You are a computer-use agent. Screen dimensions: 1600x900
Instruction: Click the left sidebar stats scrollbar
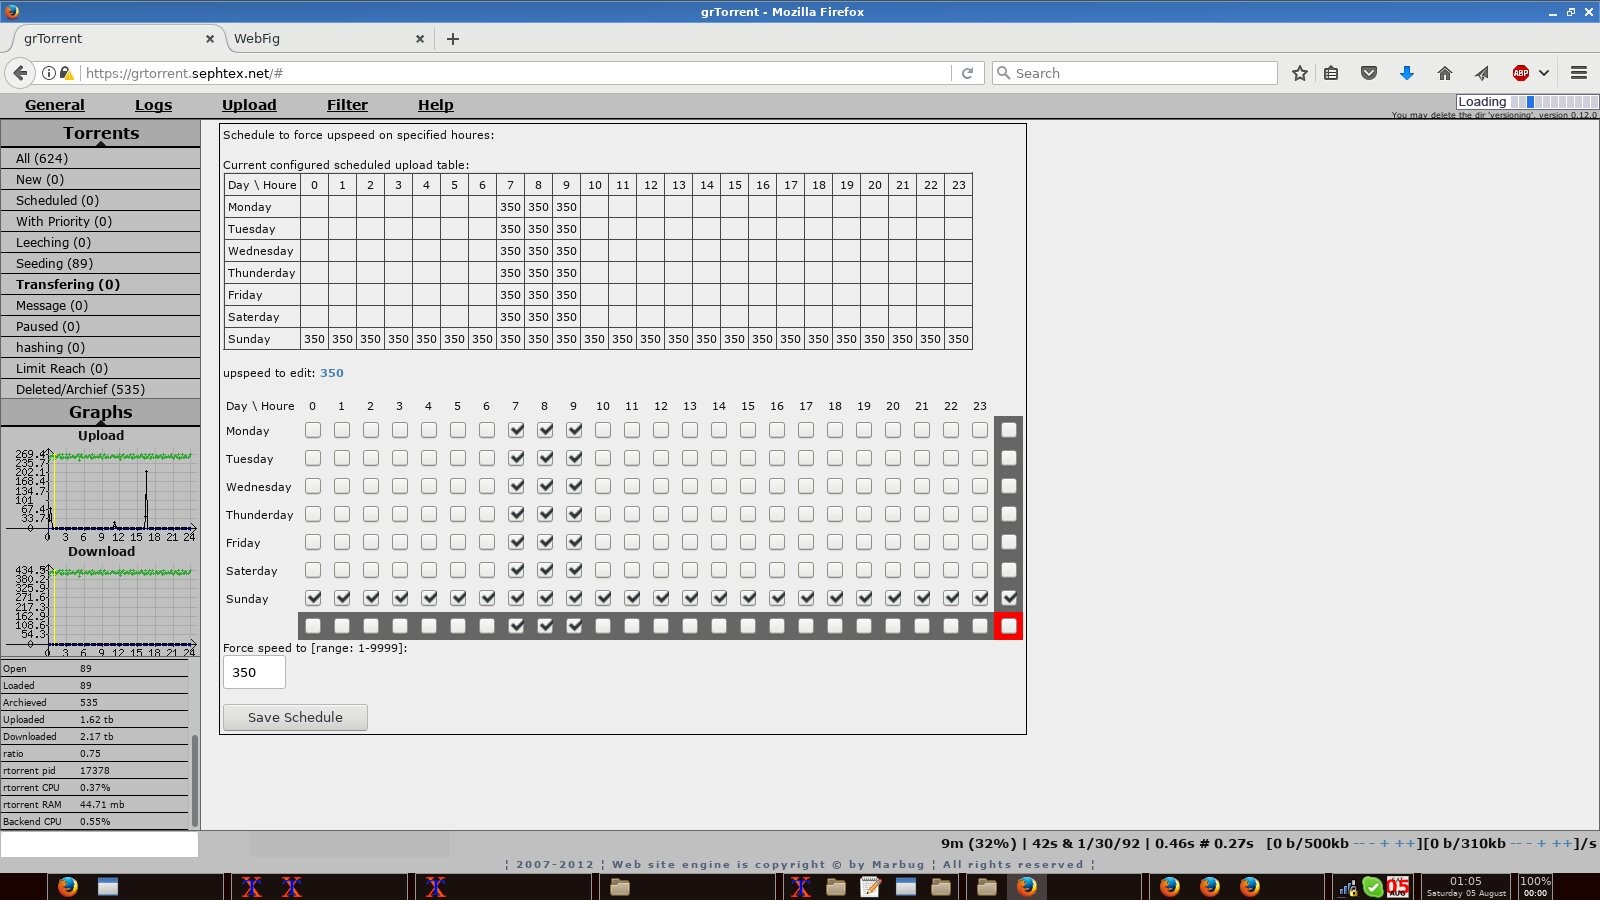click(x=194, y=780)
